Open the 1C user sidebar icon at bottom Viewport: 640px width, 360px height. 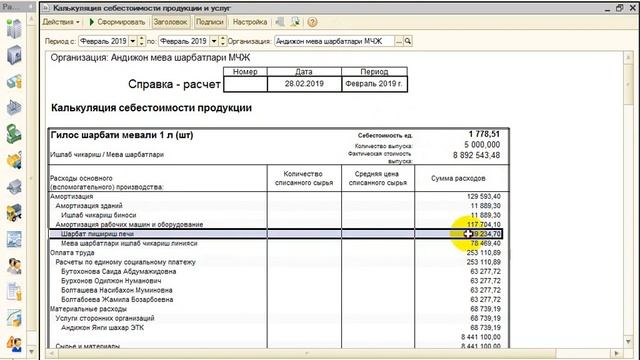tap(14, 344)
